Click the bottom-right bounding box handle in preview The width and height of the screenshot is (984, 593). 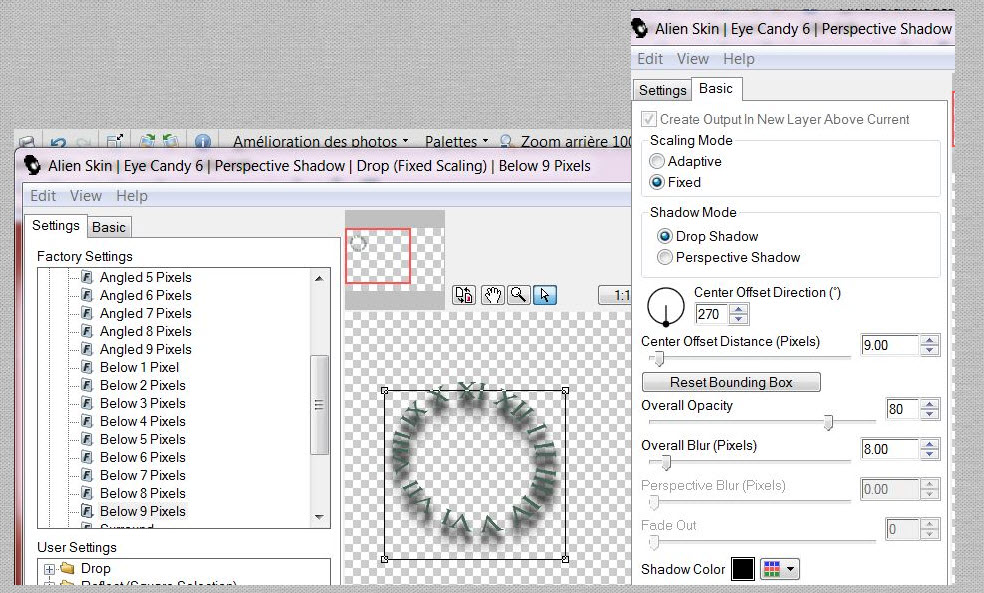pos(565,558)
